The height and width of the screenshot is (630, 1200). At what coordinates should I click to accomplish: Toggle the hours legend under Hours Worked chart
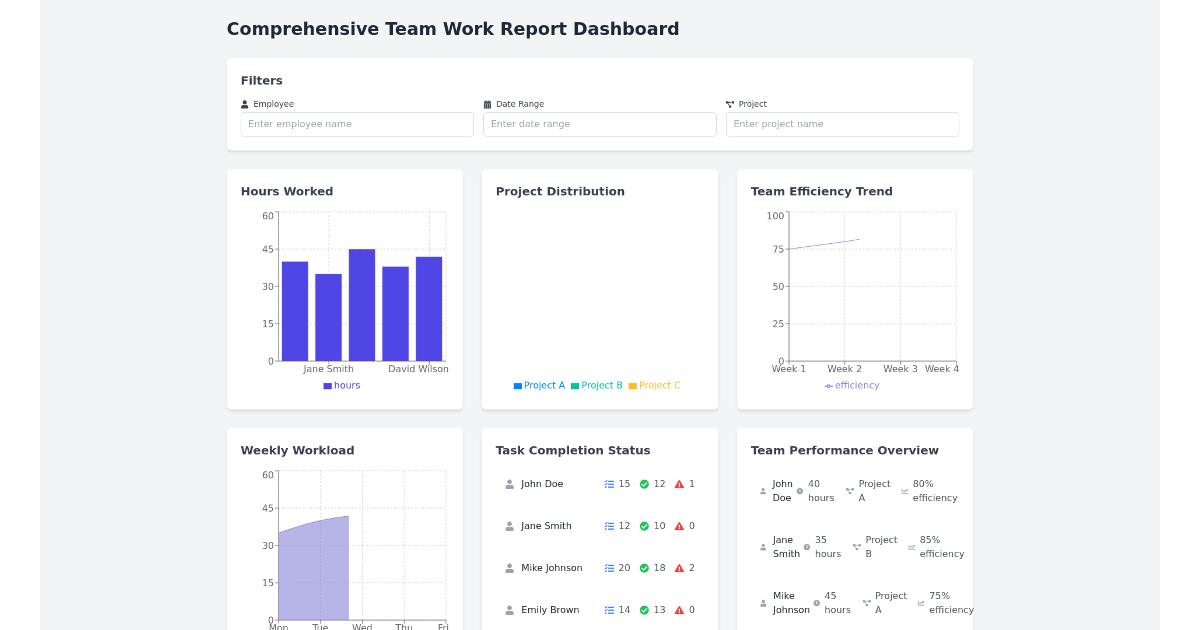341,385
